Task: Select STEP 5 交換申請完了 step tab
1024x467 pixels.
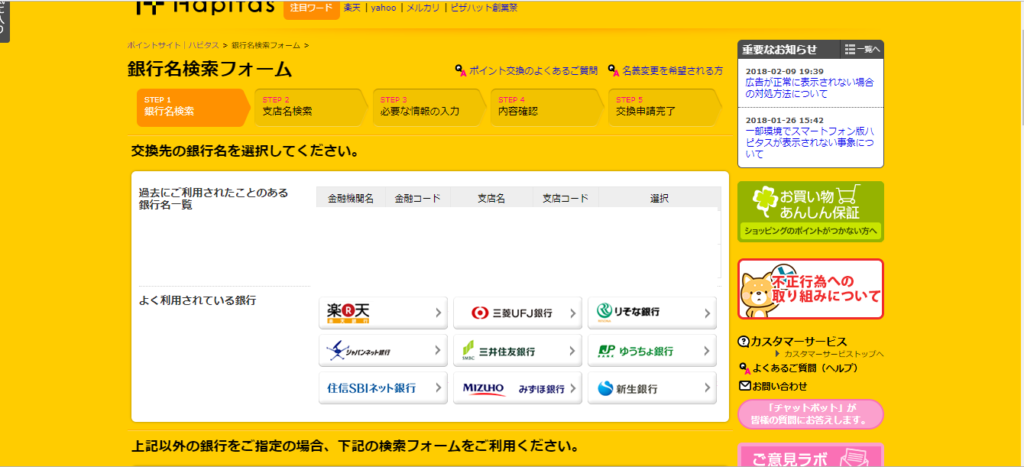Action: coord(665,107)
